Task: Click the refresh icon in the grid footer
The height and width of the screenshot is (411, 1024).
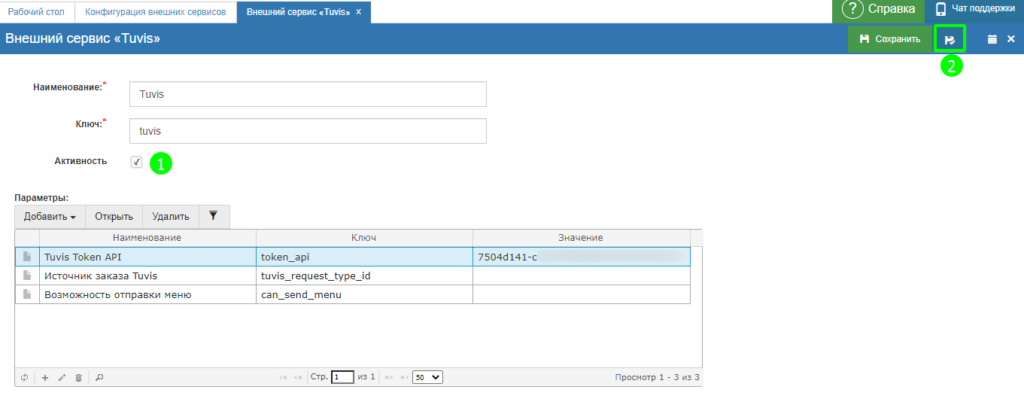Action: pyautogui.click(x=24, y=378)
